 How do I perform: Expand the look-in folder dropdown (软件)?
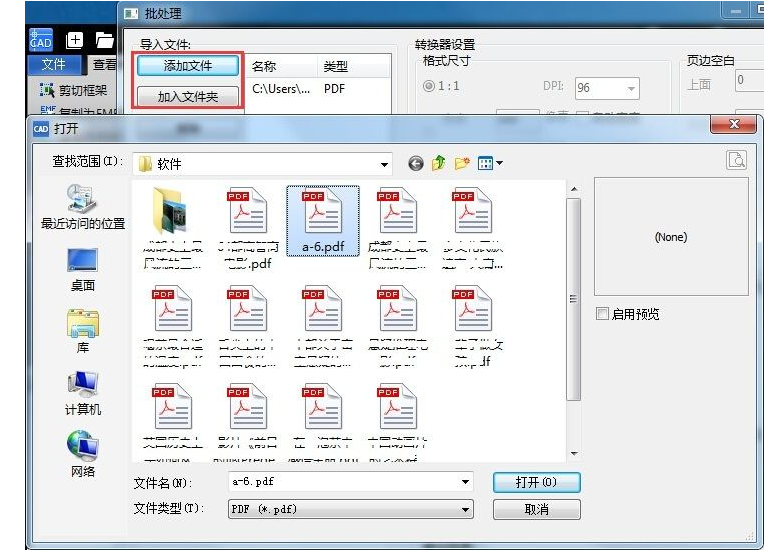(385, 164)
